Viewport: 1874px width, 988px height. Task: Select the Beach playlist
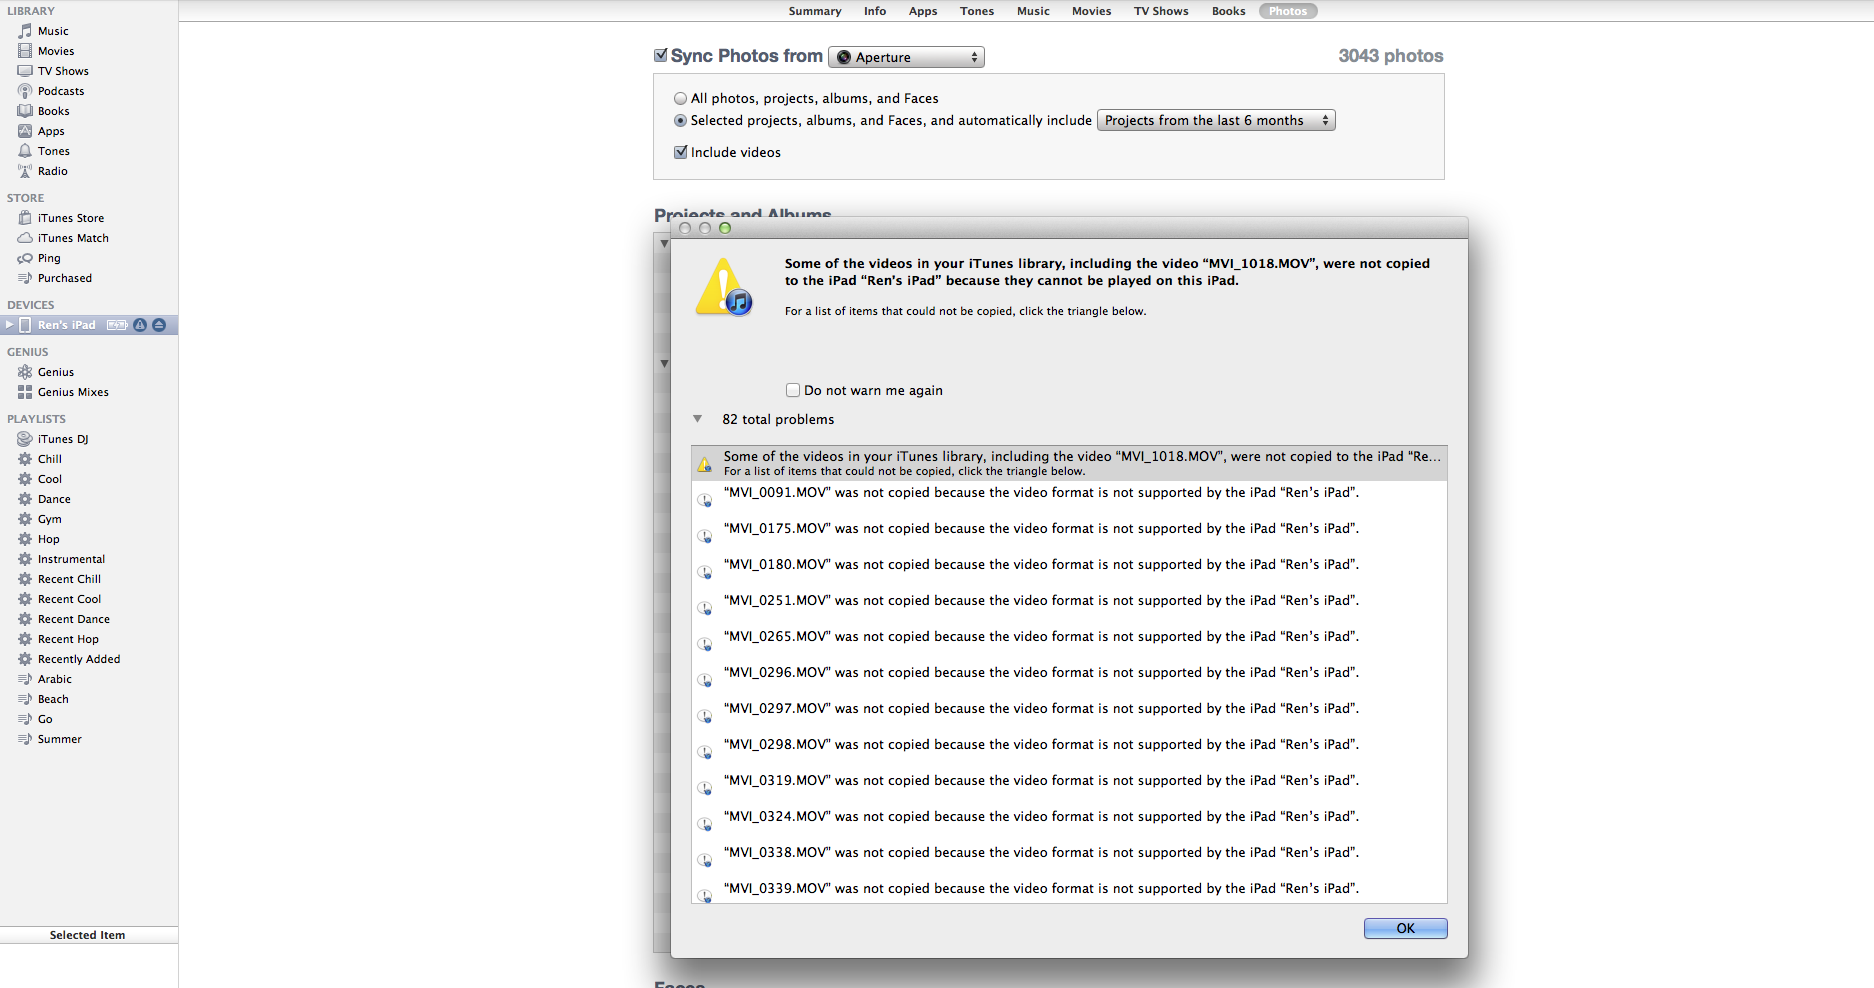pyautogui.click(x=53, y=699)
